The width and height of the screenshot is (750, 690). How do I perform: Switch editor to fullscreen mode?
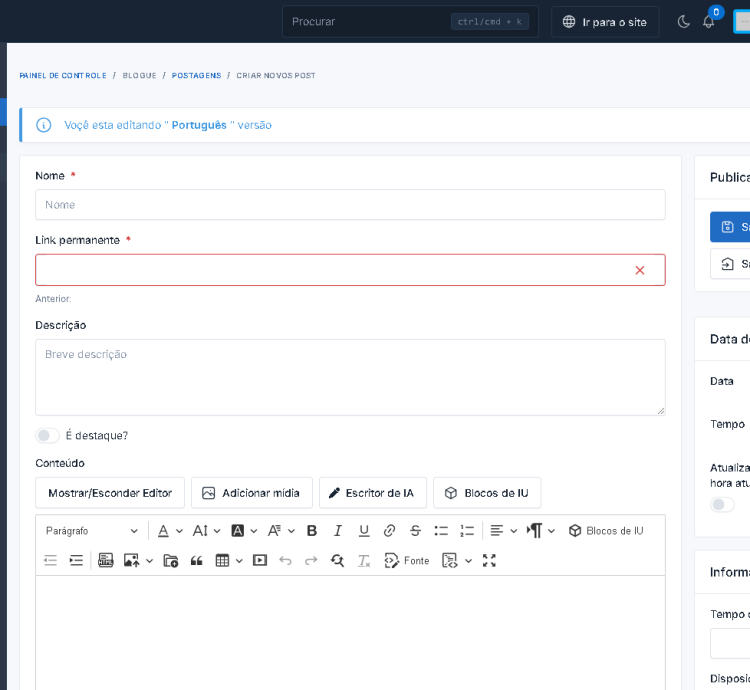(489, 561)
